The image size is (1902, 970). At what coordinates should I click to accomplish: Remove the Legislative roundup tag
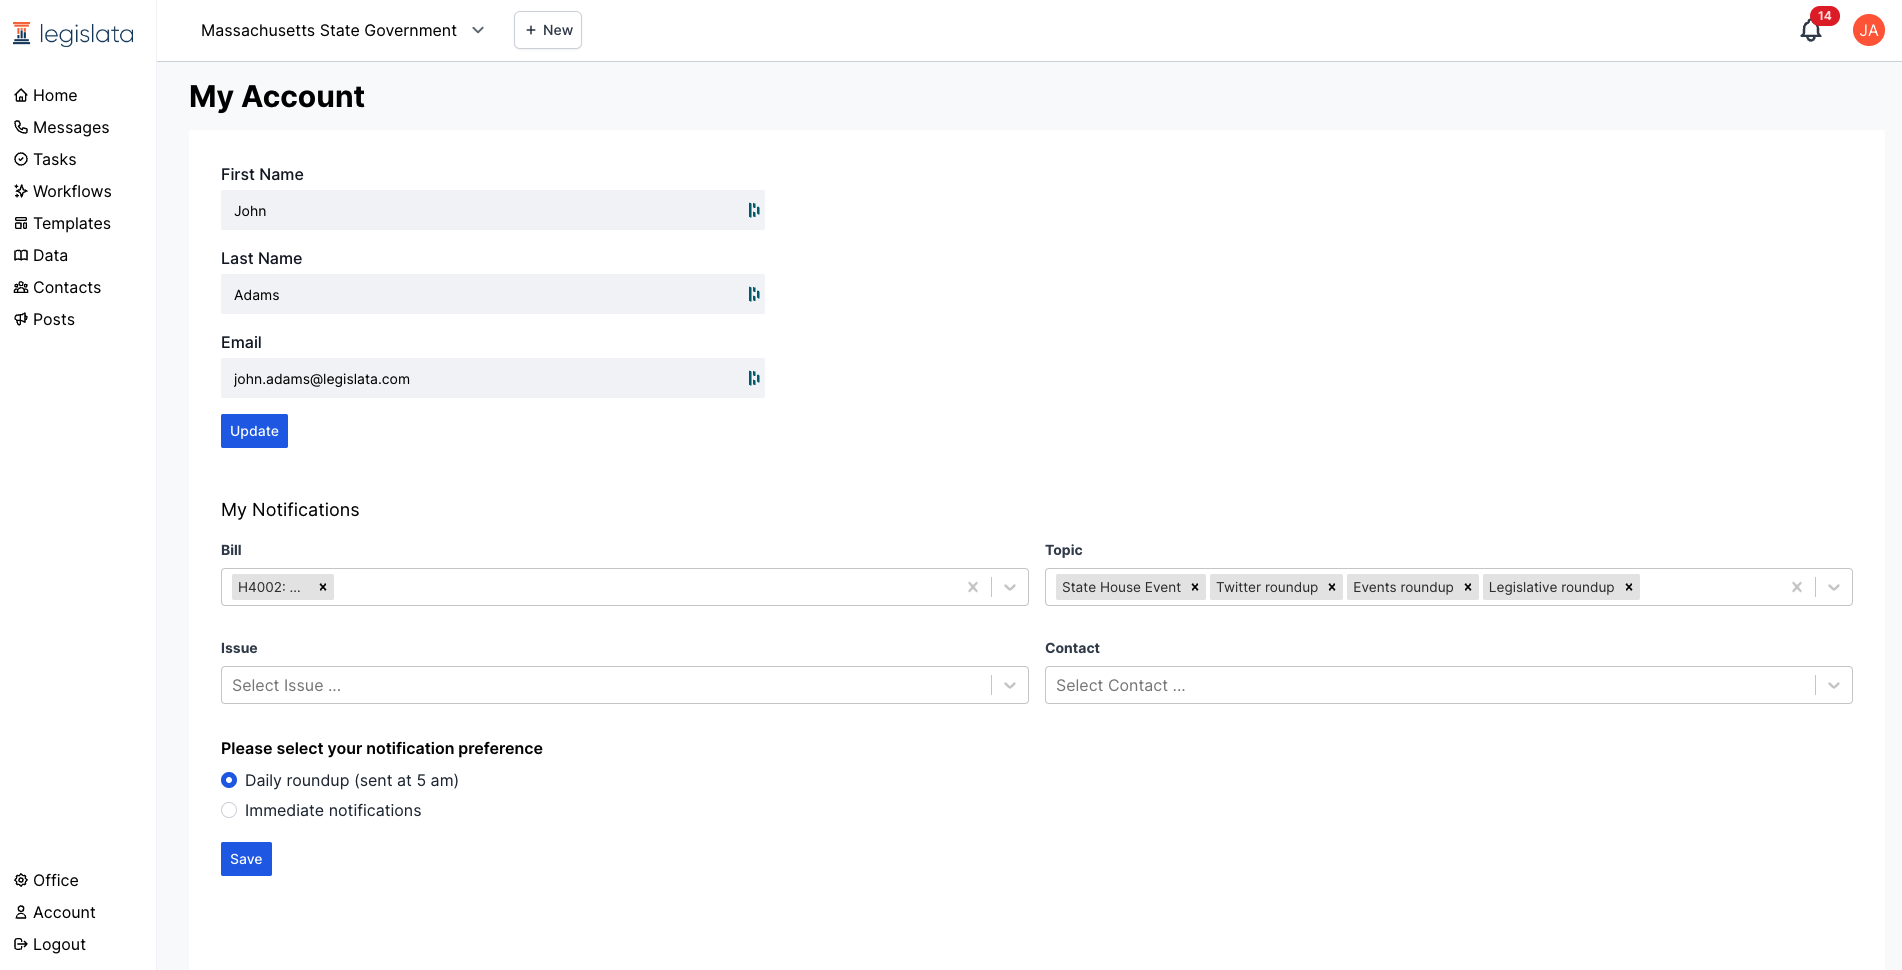(1629, 587)
